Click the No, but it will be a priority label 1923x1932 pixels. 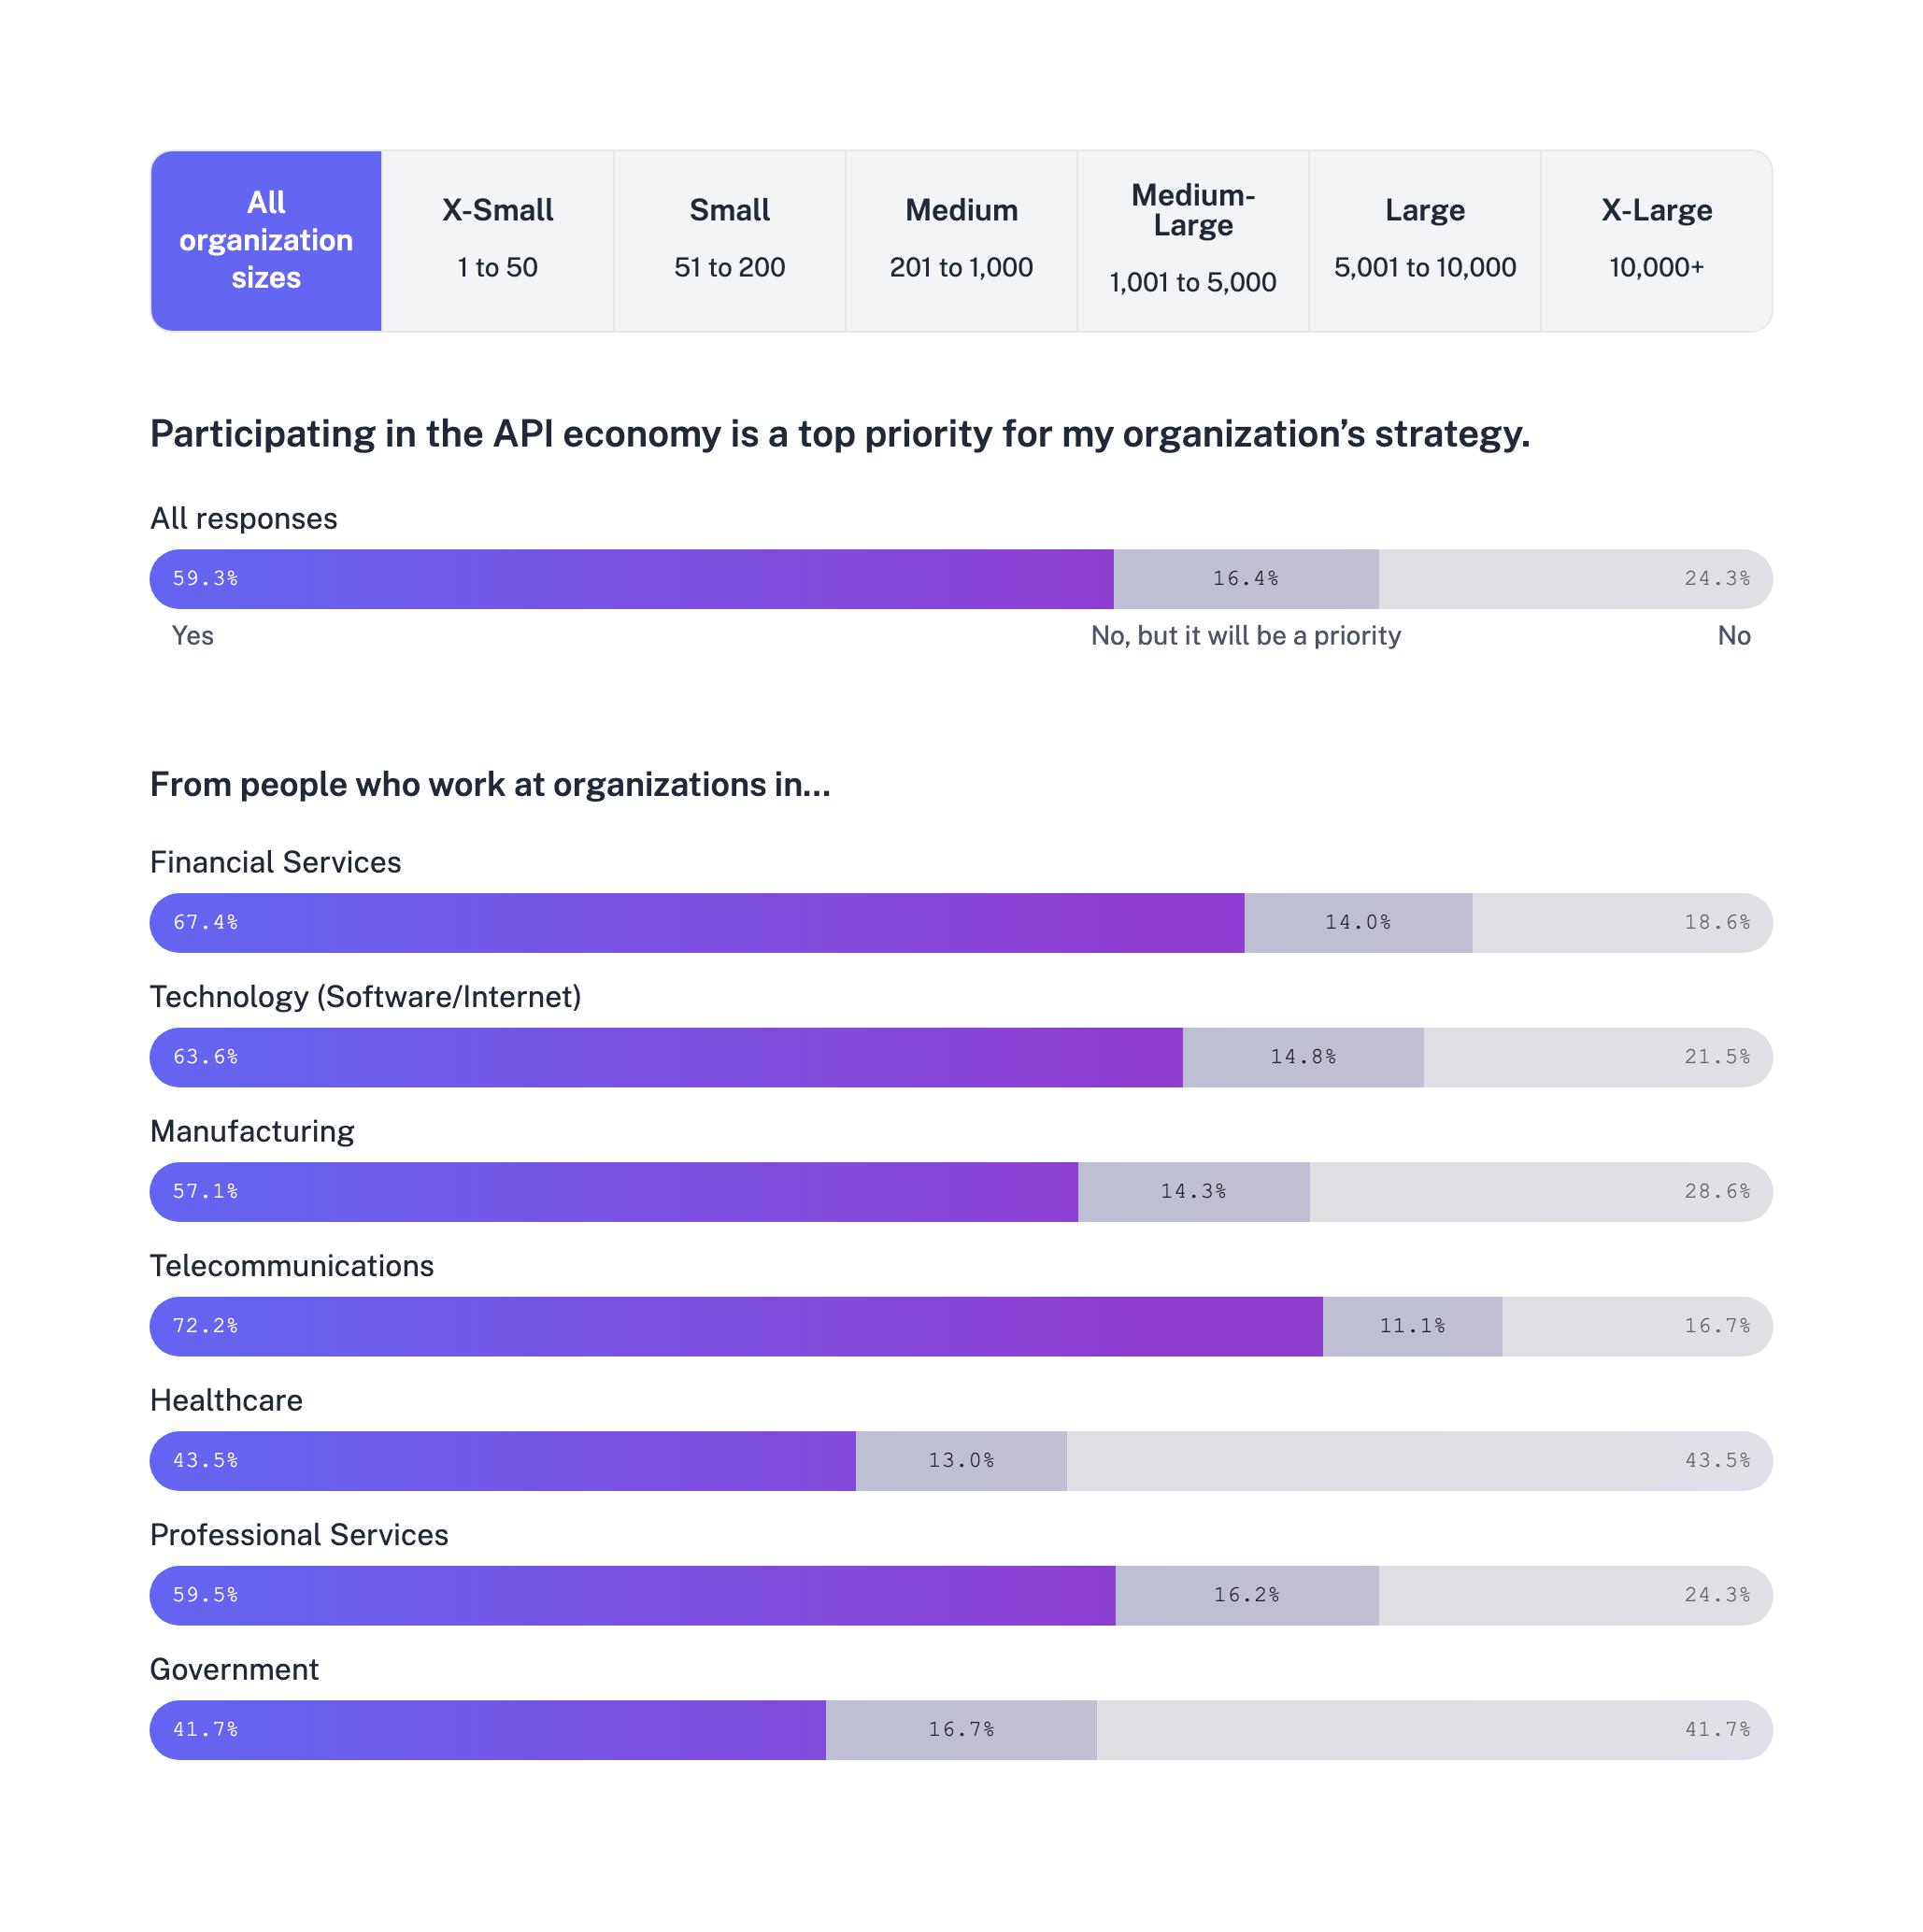pyautogui.click(x=1246, y=635)
